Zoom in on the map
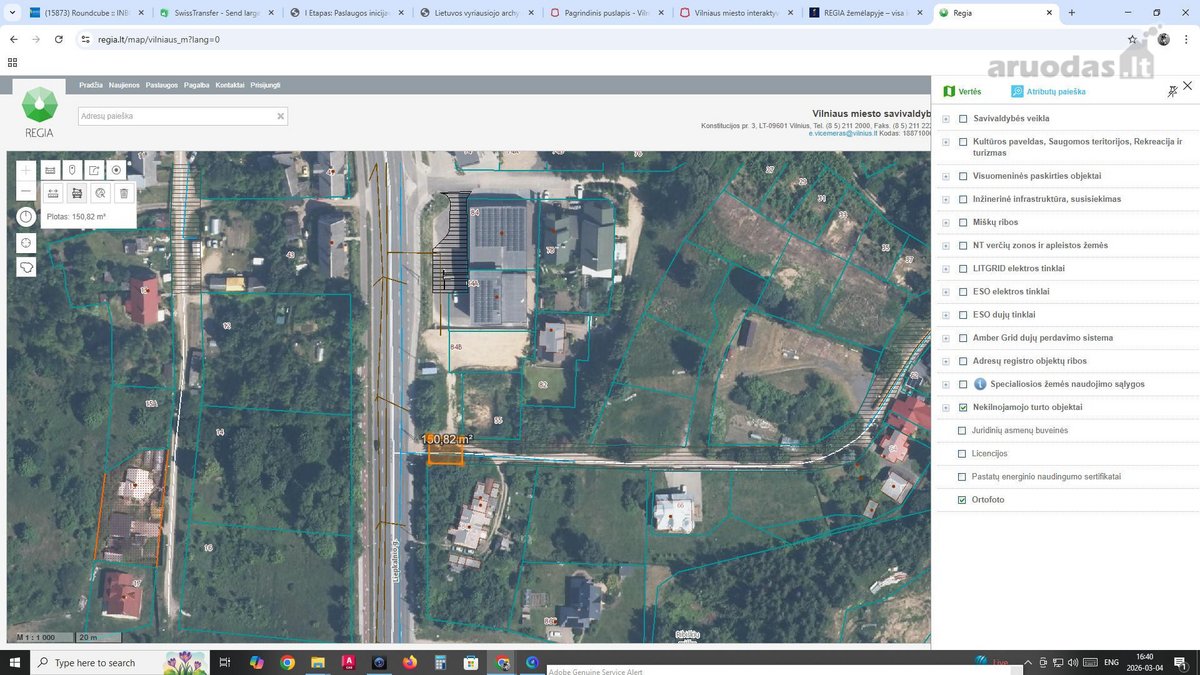 [26, 170]
